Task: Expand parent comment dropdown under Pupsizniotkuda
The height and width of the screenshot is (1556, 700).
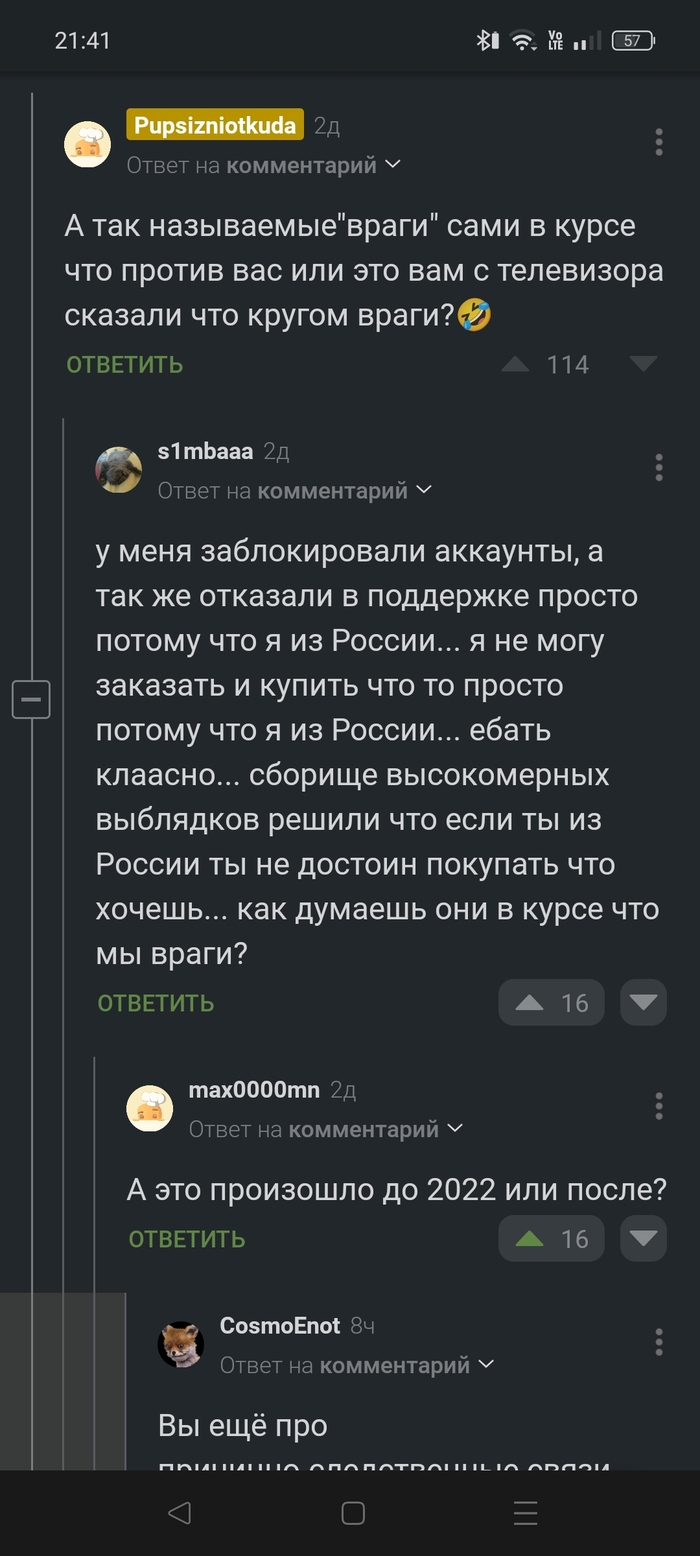Action: click(x=393, y=165)
